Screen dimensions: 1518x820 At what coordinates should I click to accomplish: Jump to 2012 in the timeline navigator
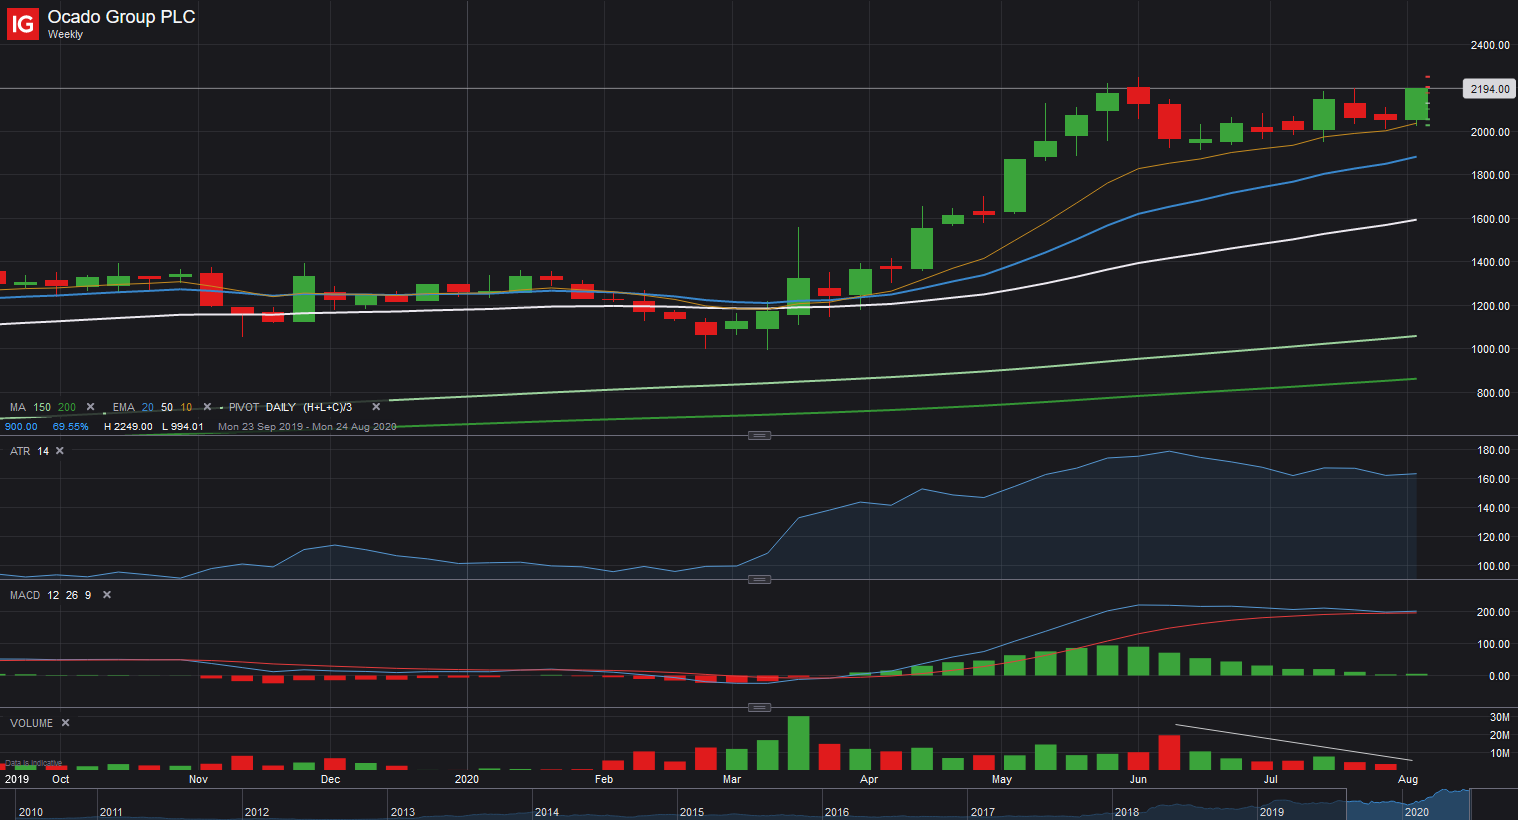[x=257, y=812]
